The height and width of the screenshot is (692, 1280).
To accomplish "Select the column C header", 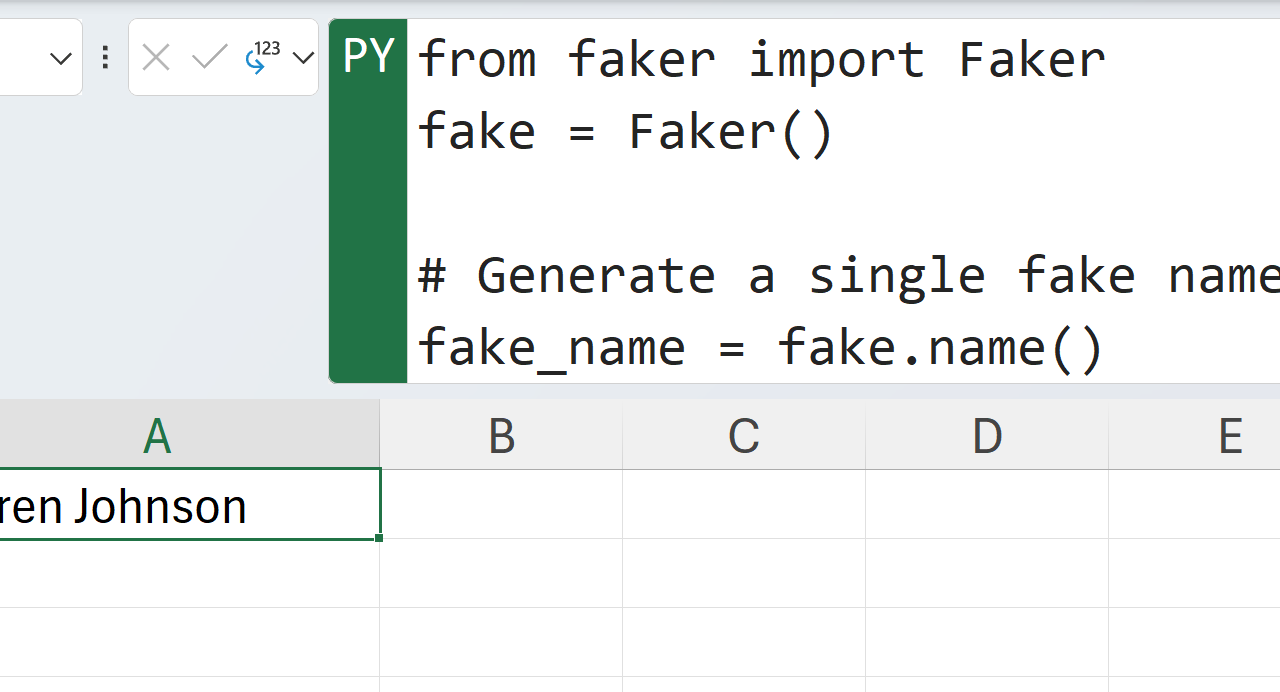I will [743, 436].
